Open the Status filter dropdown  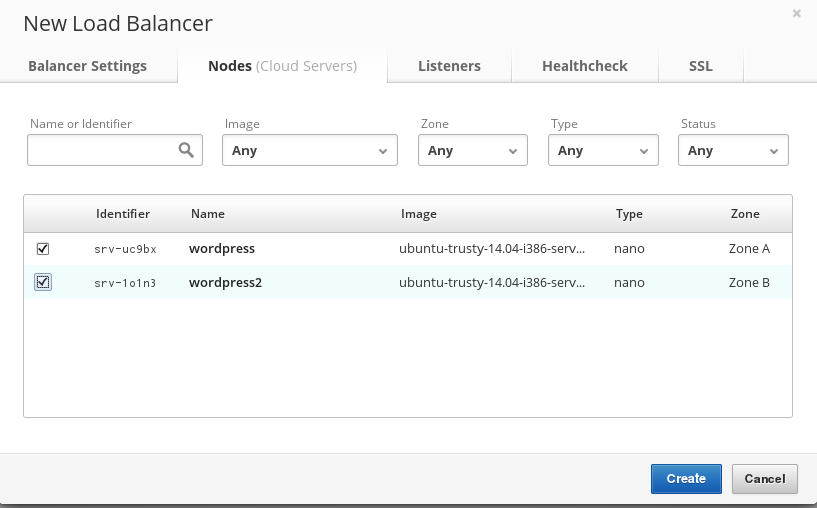point(733,150)
